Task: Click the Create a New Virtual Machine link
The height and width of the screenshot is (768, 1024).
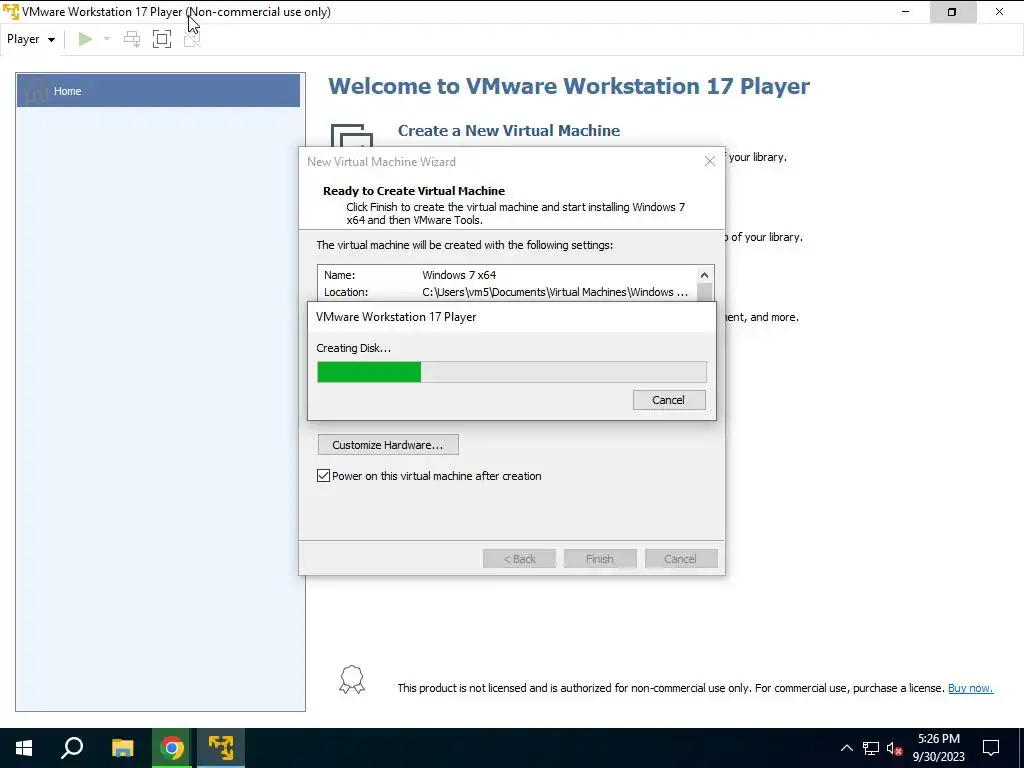Action: tap(509, 131)
